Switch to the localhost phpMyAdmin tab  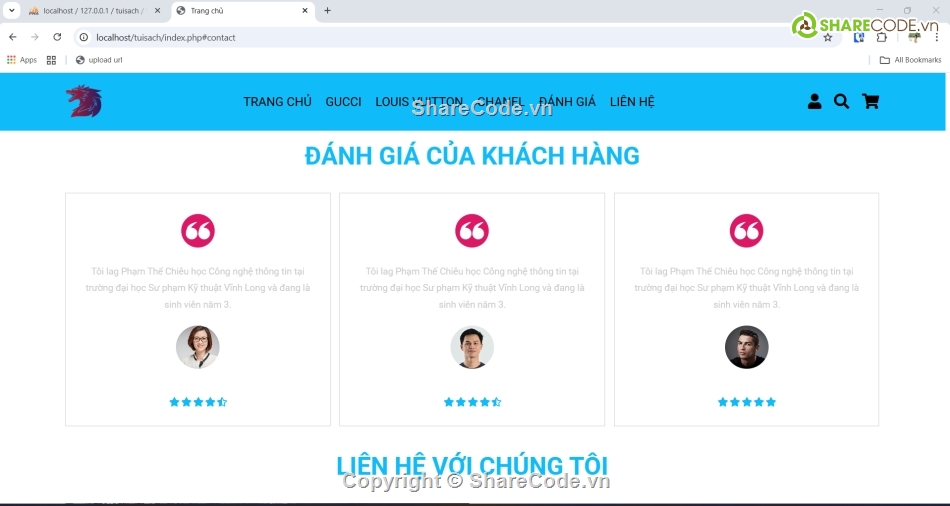[x=94, y=11]
